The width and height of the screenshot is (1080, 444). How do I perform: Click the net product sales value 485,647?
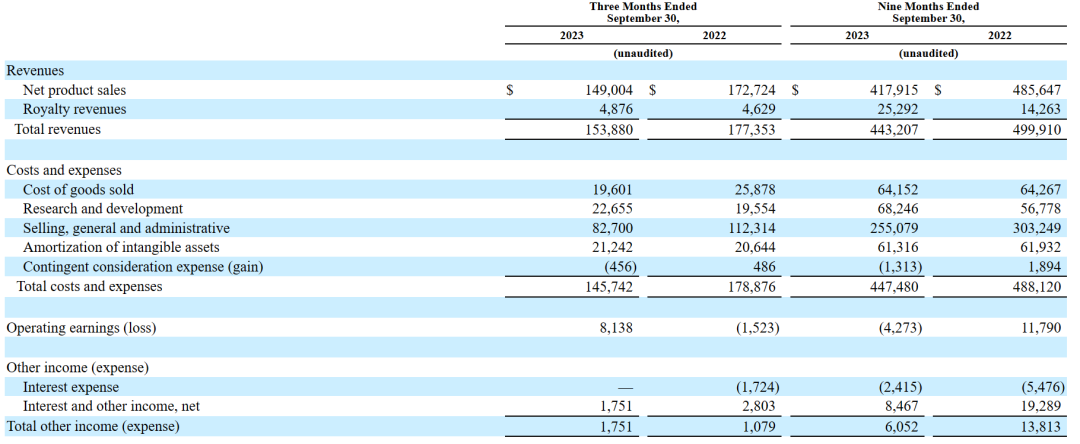coord(1038,90)
